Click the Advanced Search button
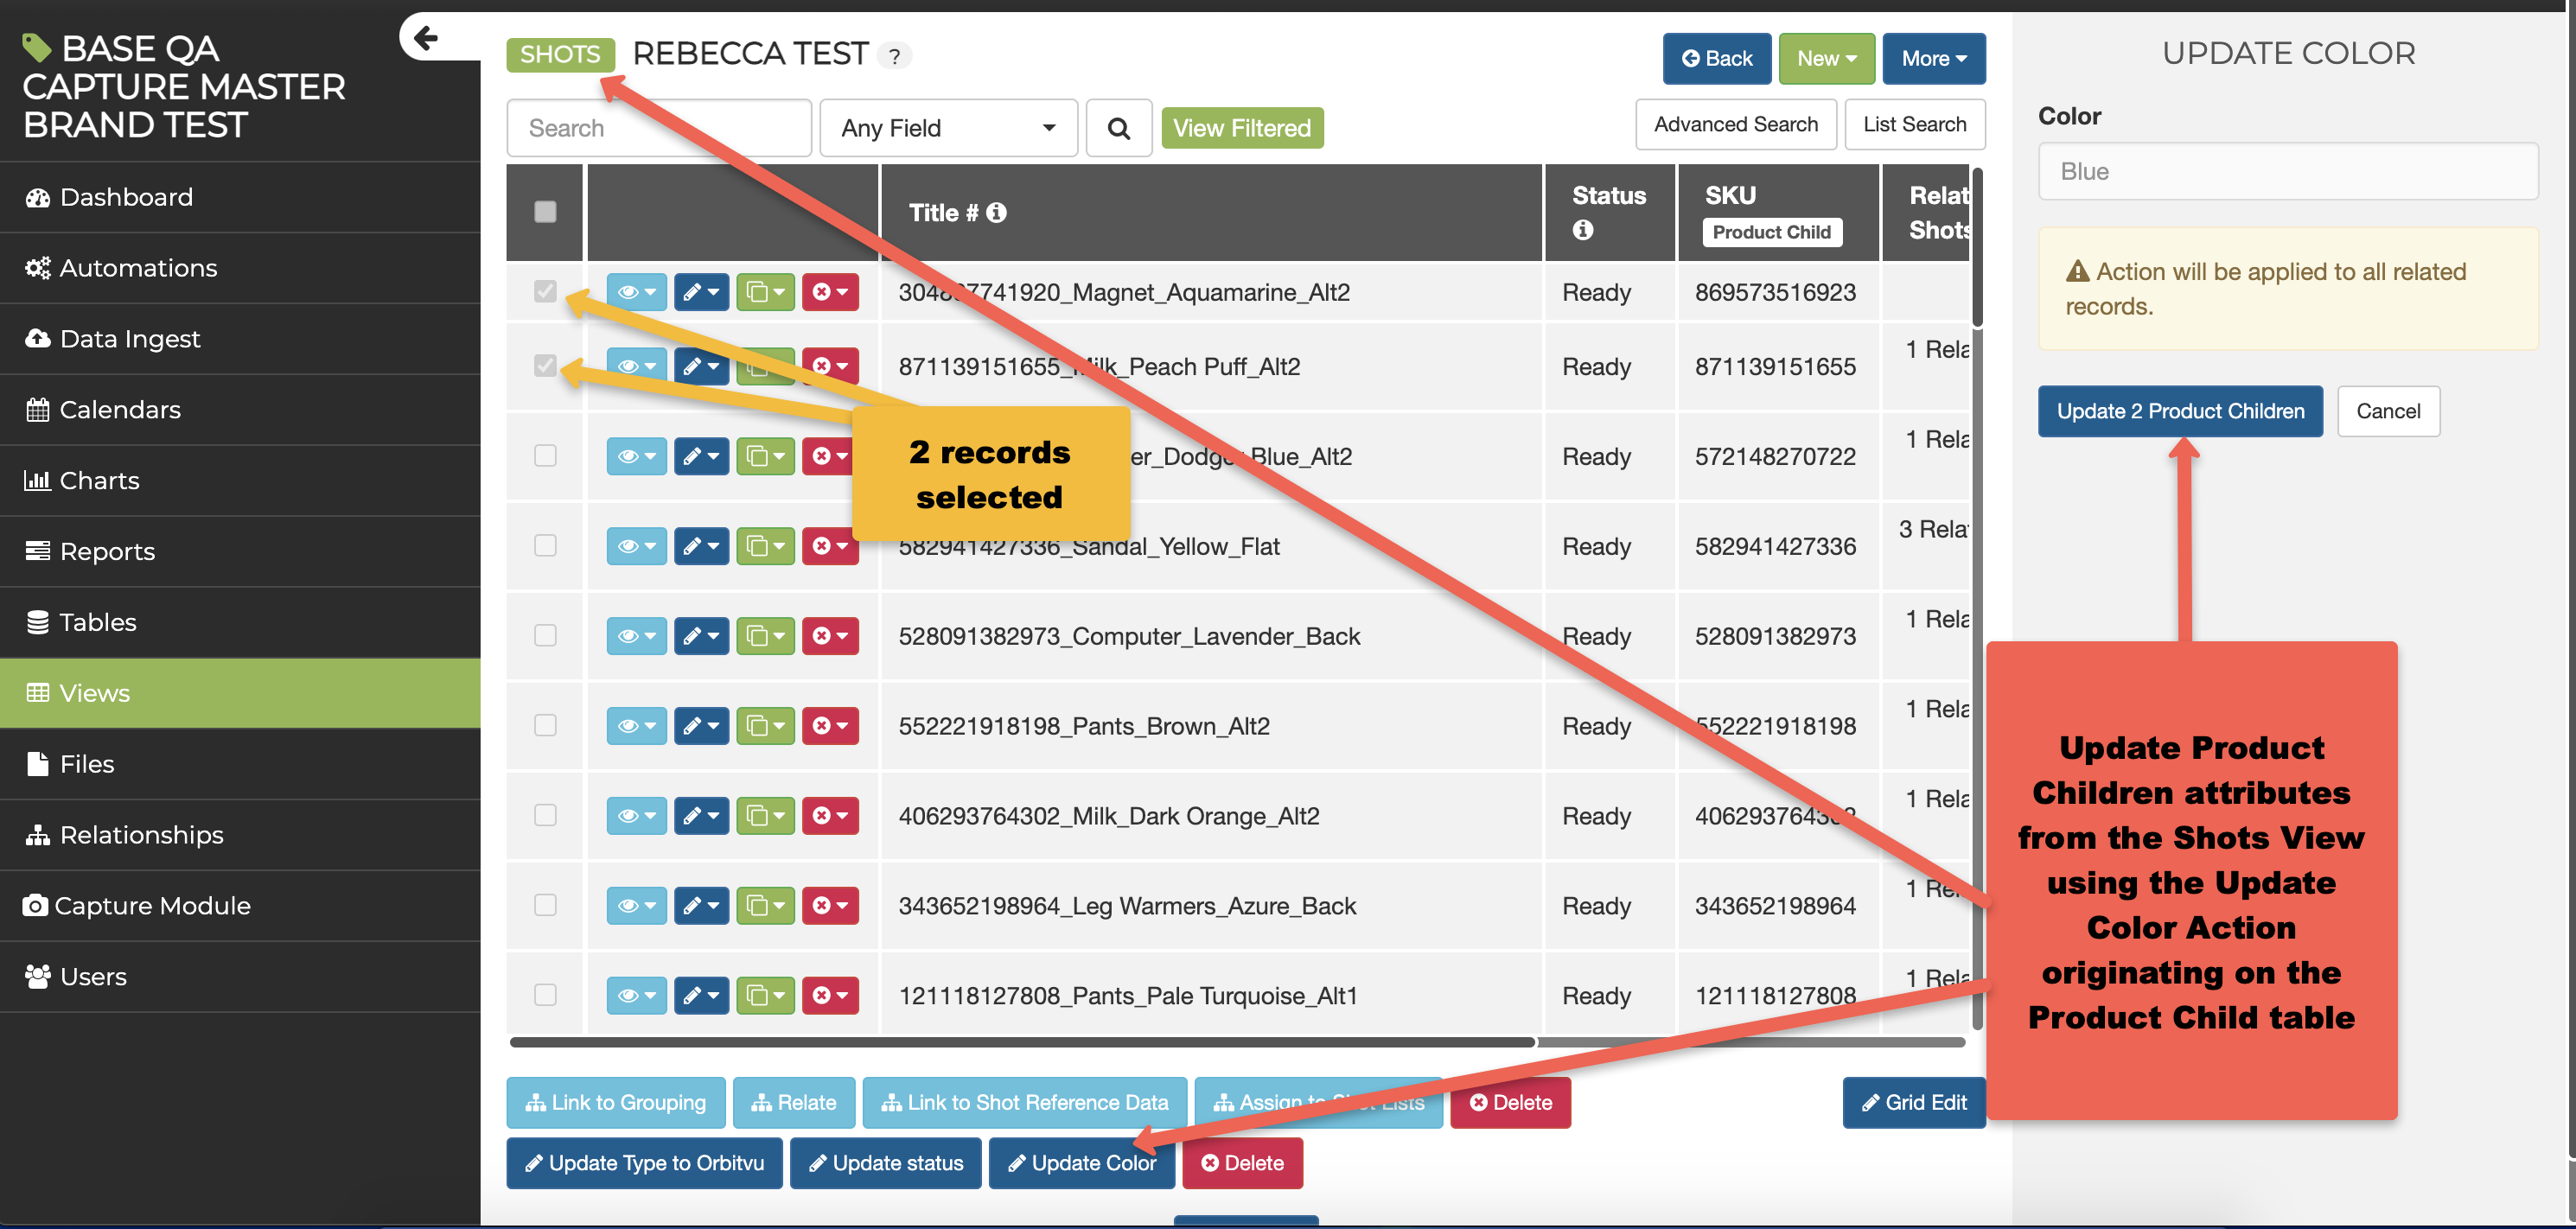 point(1735,124)
